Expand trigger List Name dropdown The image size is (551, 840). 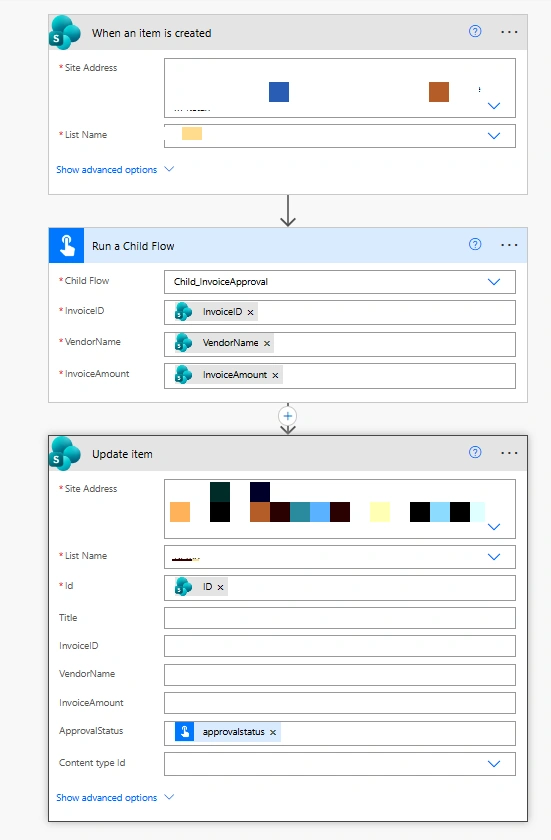pos(494,136)
